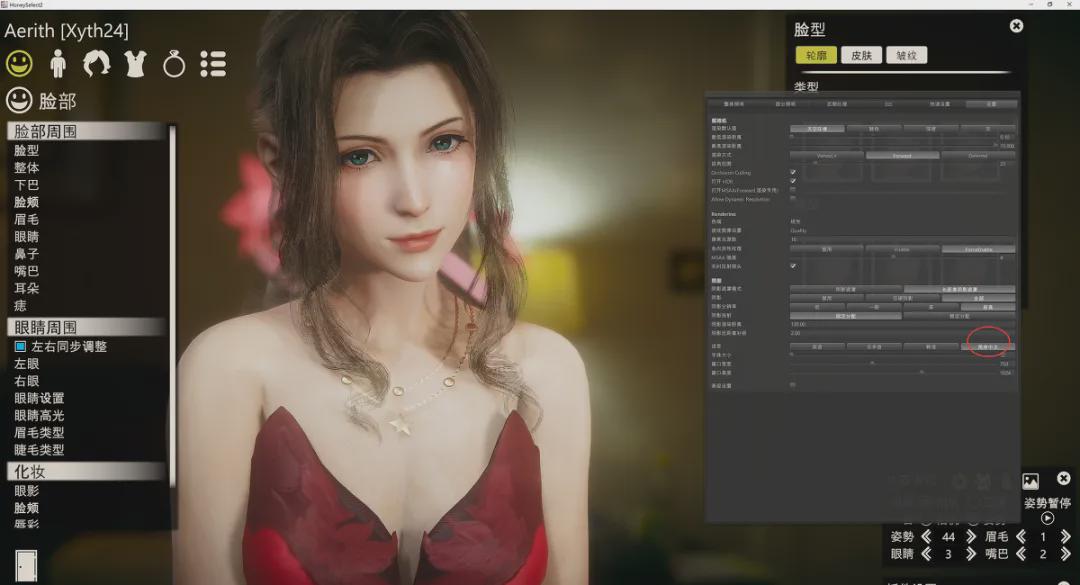Screen dimensions: 1080x585
Task: Toggle the Occlusion Culling checkbox
Action: click(x=793, y=172)
